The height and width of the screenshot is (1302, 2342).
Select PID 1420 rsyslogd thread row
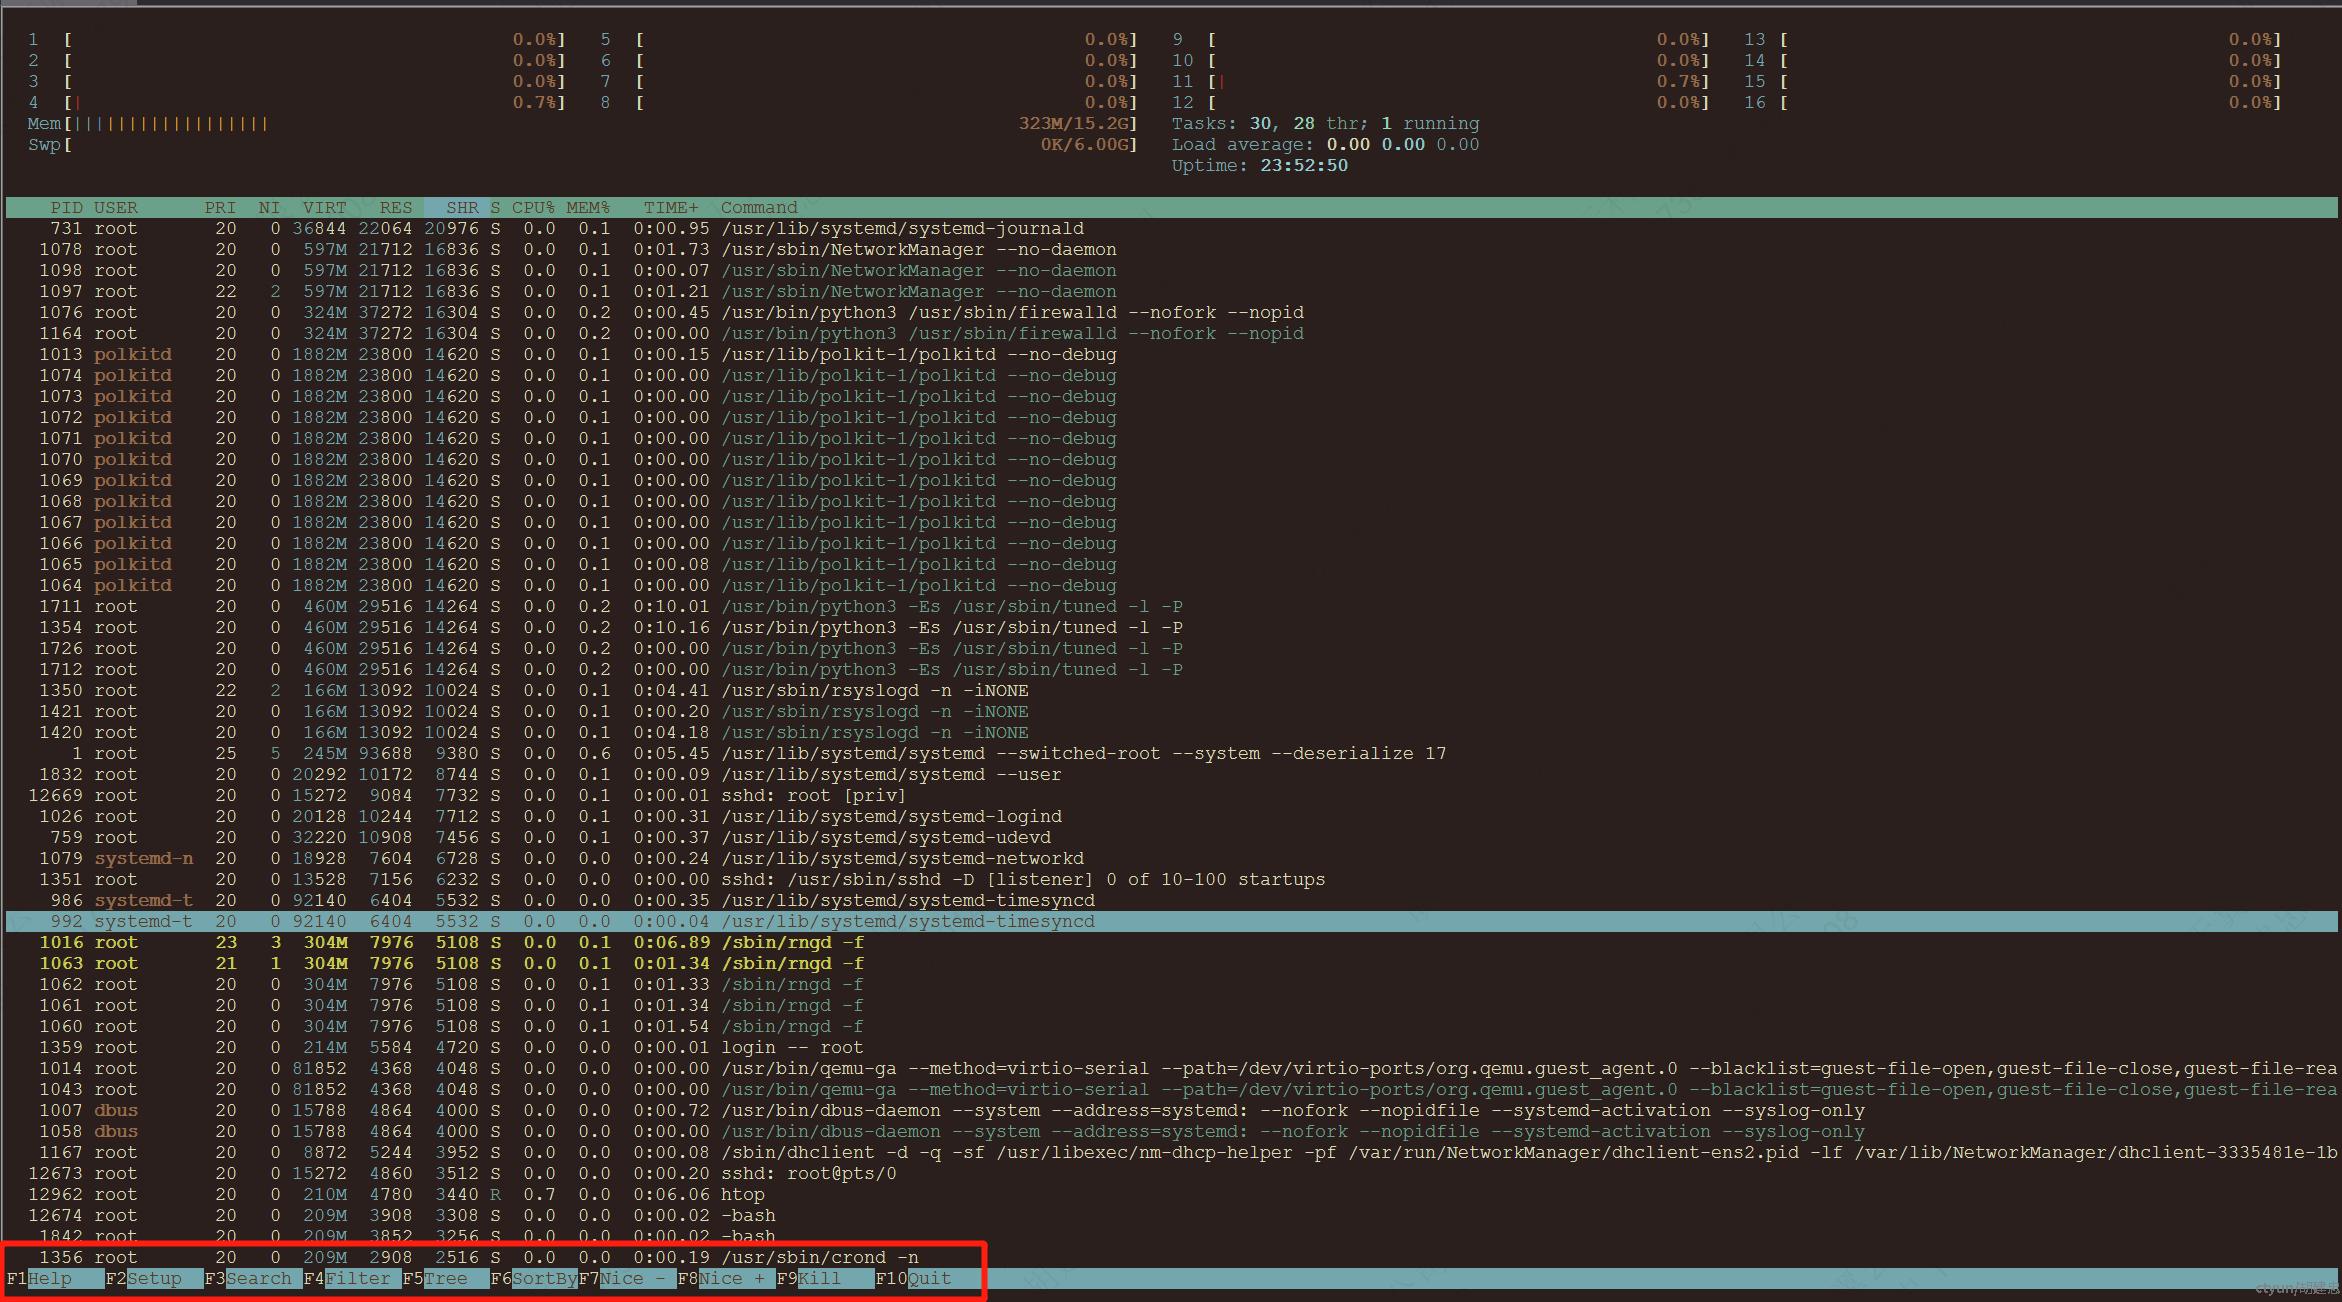tap(1171, 733)
